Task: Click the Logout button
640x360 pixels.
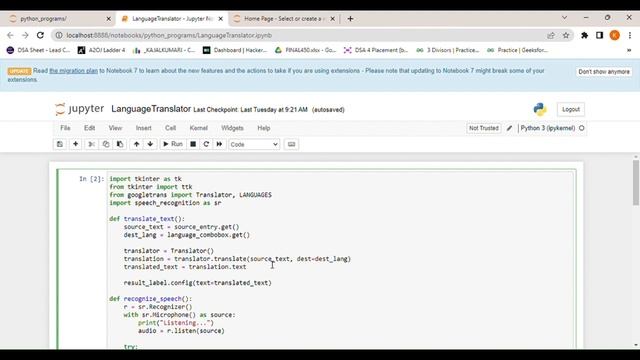Action: pos(571,109)
